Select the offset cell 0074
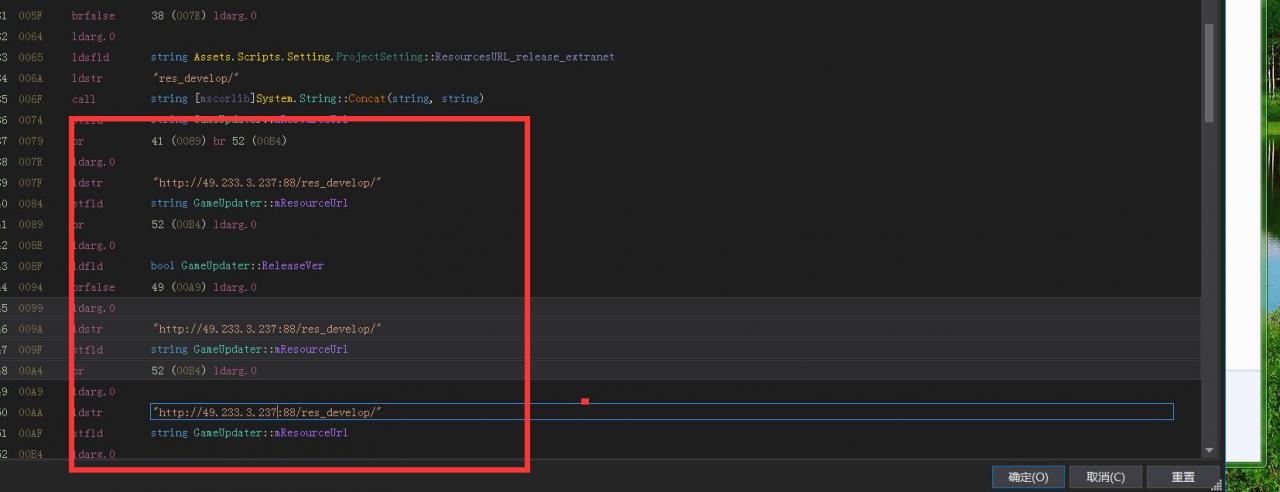Viewport: 1280px width, 492px height. tap(31, 120)
